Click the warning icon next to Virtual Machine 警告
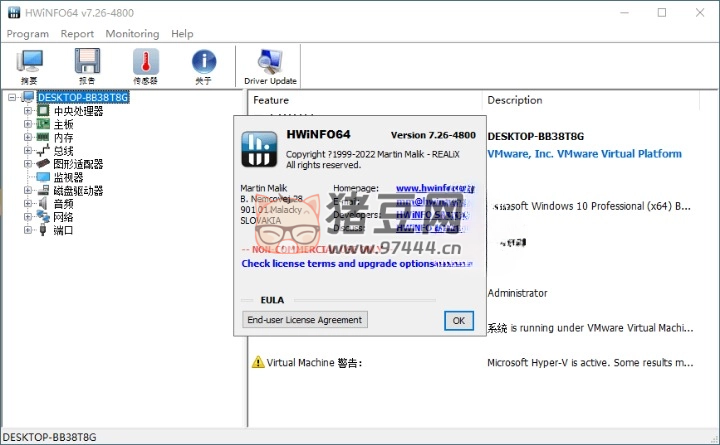 pos(258,362)
